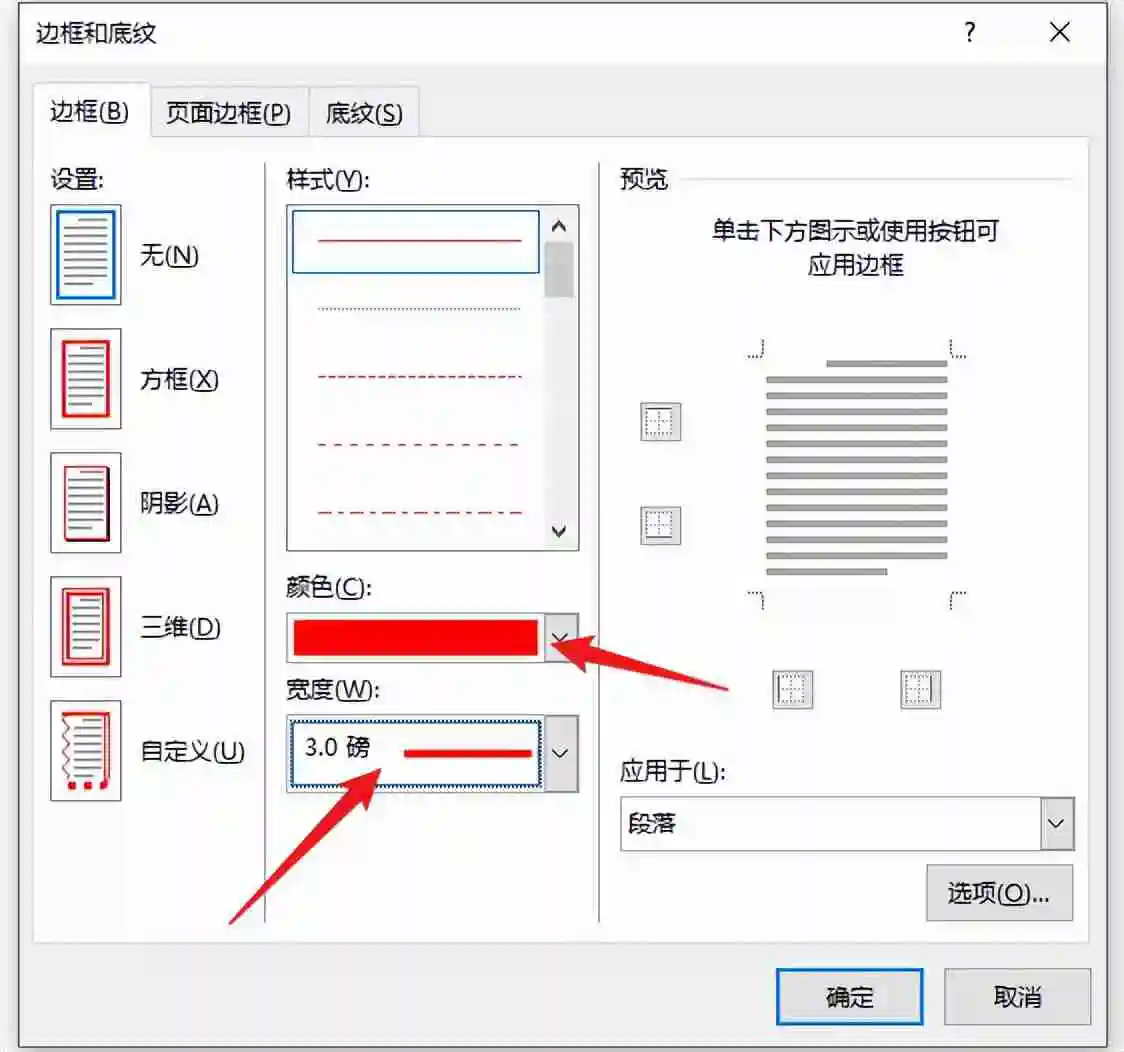Choose the 自定义(U) custom border icon
This screenshot has height=1052, width=1124.
tap(86, 750)
